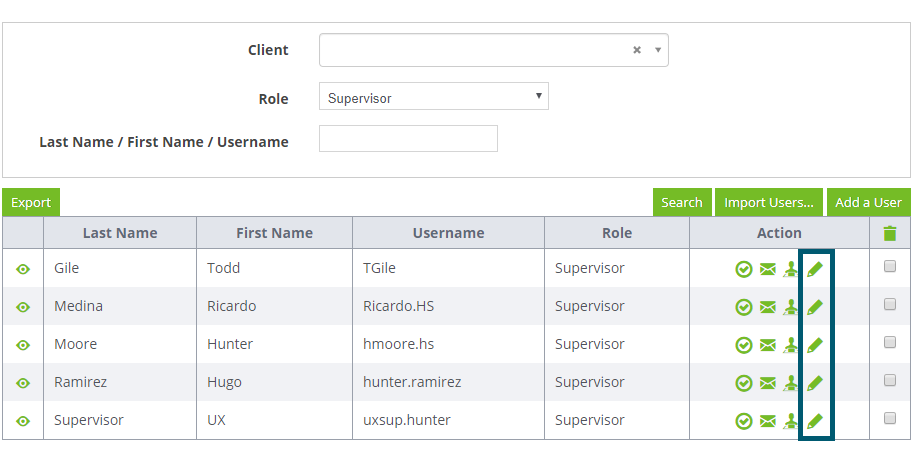Image resolution: width=919 pixels, height=451 pixels.
Task: Open Import Users dialog
Action: 769,202
